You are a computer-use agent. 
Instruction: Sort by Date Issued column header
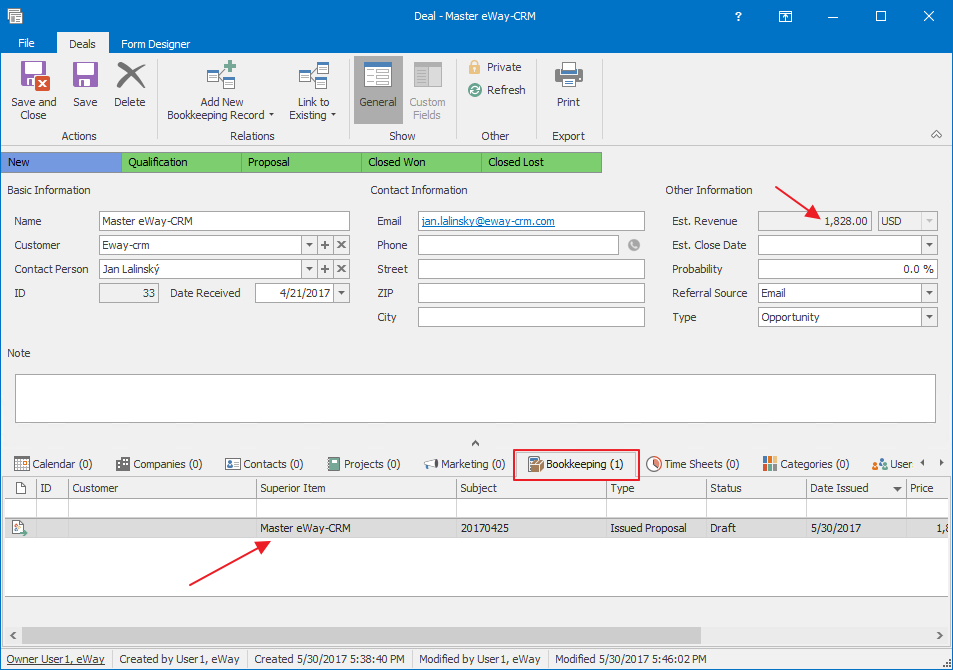click(855, 488)
